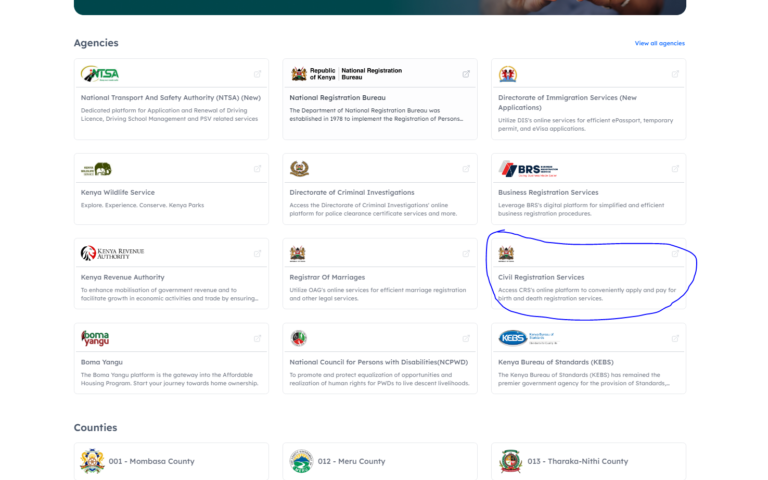Viewport: 768px width, 480px height.
Task: Open National Council for Persons with Disabilities title
Action: pyautogui.click(x=372, y=362)
